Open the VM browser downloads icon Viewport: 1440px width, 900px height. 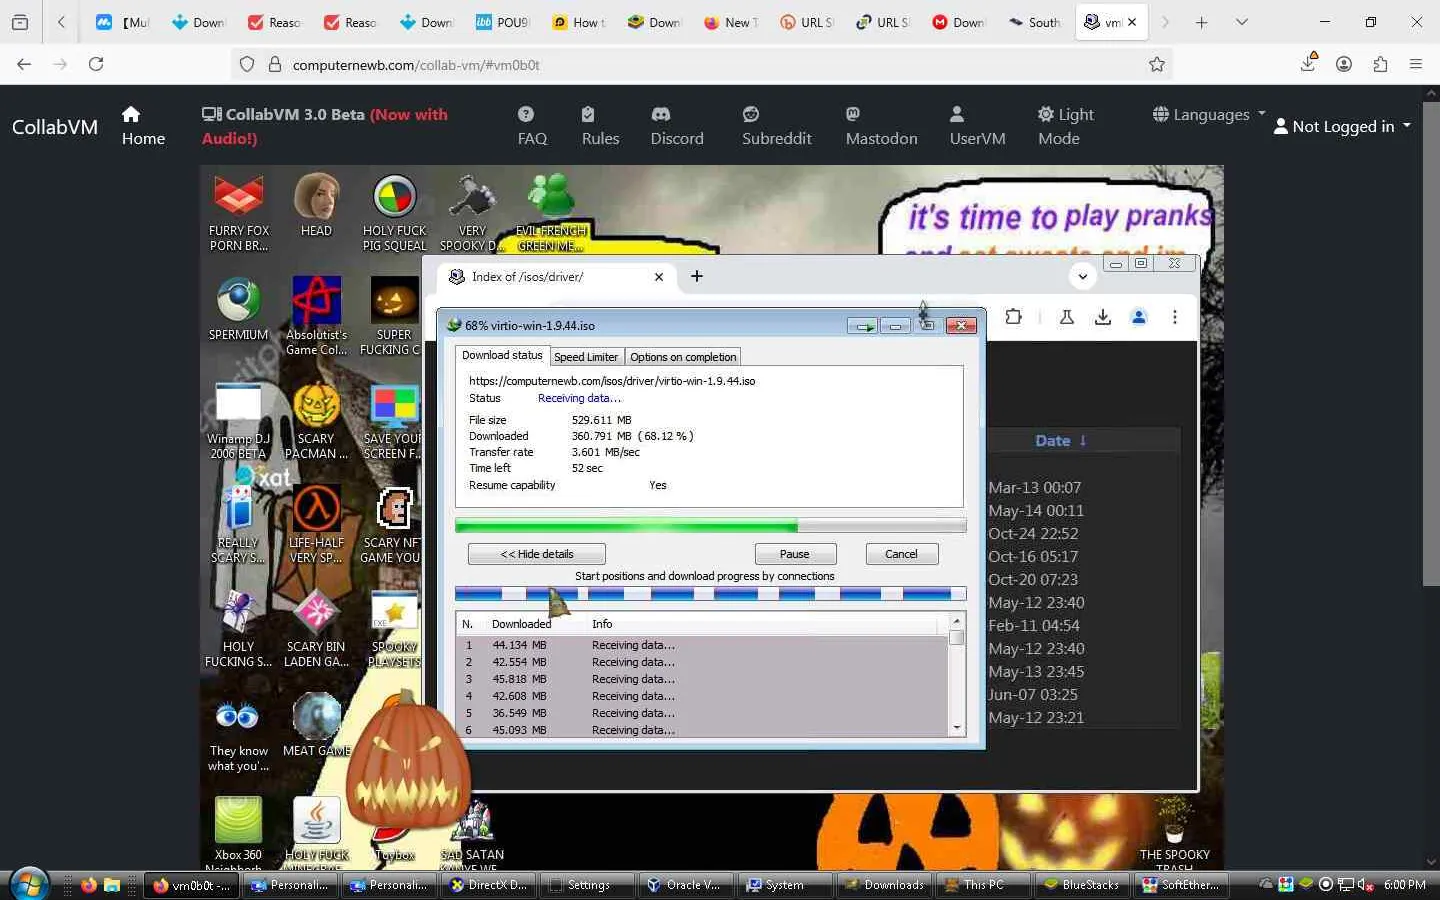(1103, 317)
